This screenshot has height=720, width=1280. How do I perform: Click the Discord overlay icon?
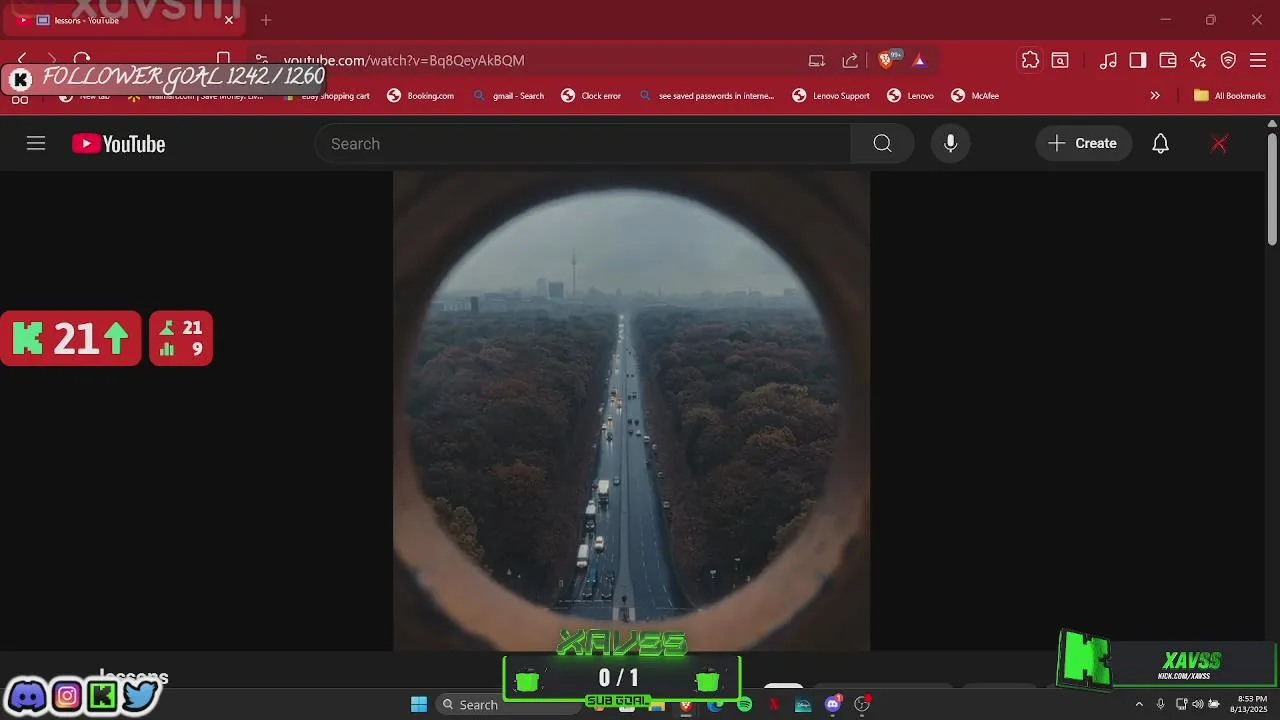pyautogui.click(x=27, y=695)
